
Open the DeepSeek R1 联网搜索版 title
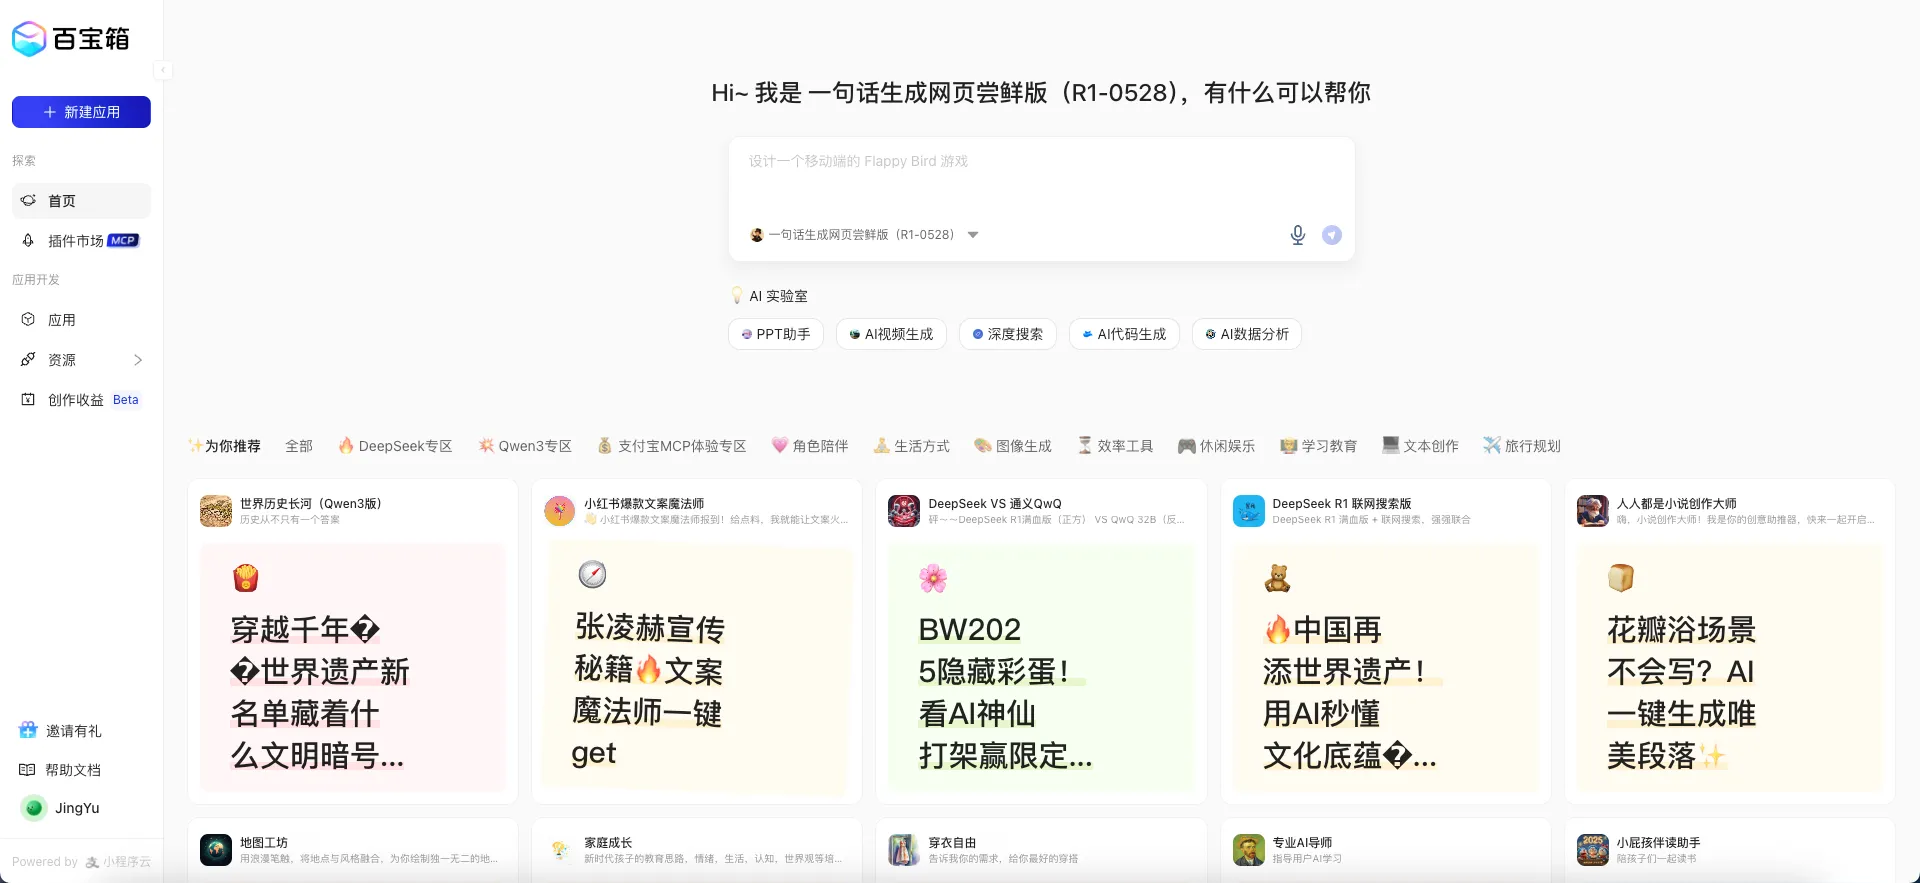pyautogui.click(x=1342, y=504)
